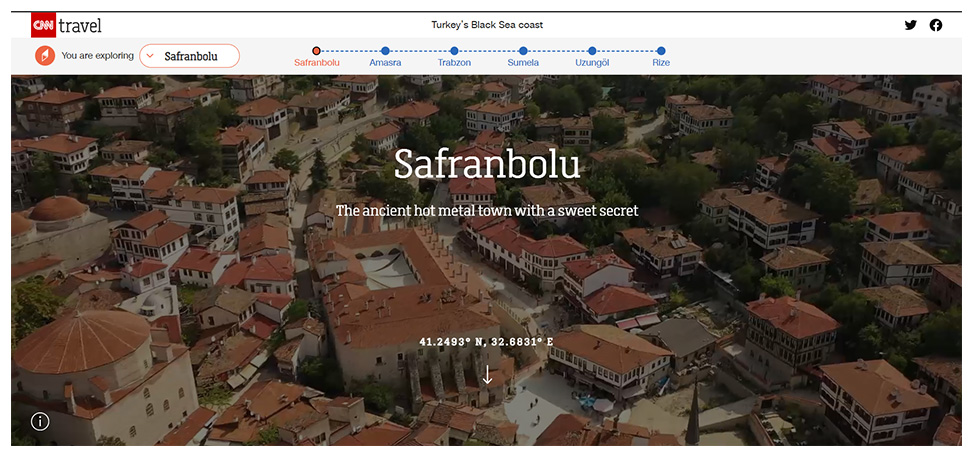Click the Sumela destination label

click(x=523, y=63)
